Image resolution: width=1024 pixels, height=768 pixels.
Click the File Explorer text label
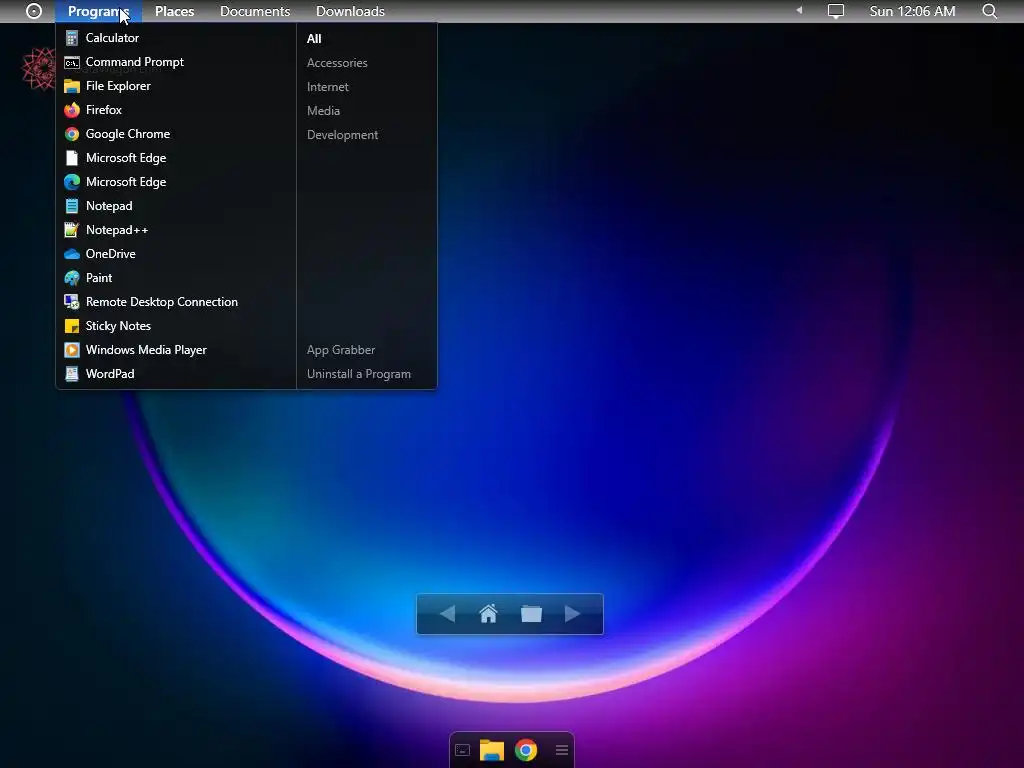click(118, 86)
